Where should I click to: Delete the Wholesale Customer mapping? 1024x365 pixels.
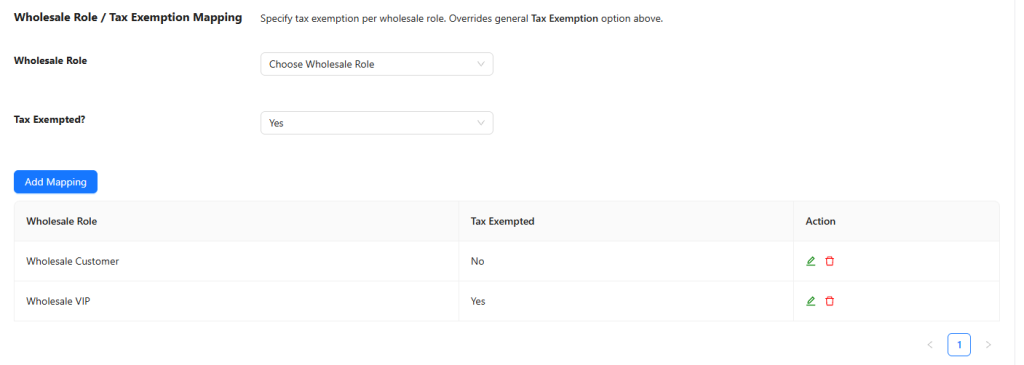click(829, 261)
